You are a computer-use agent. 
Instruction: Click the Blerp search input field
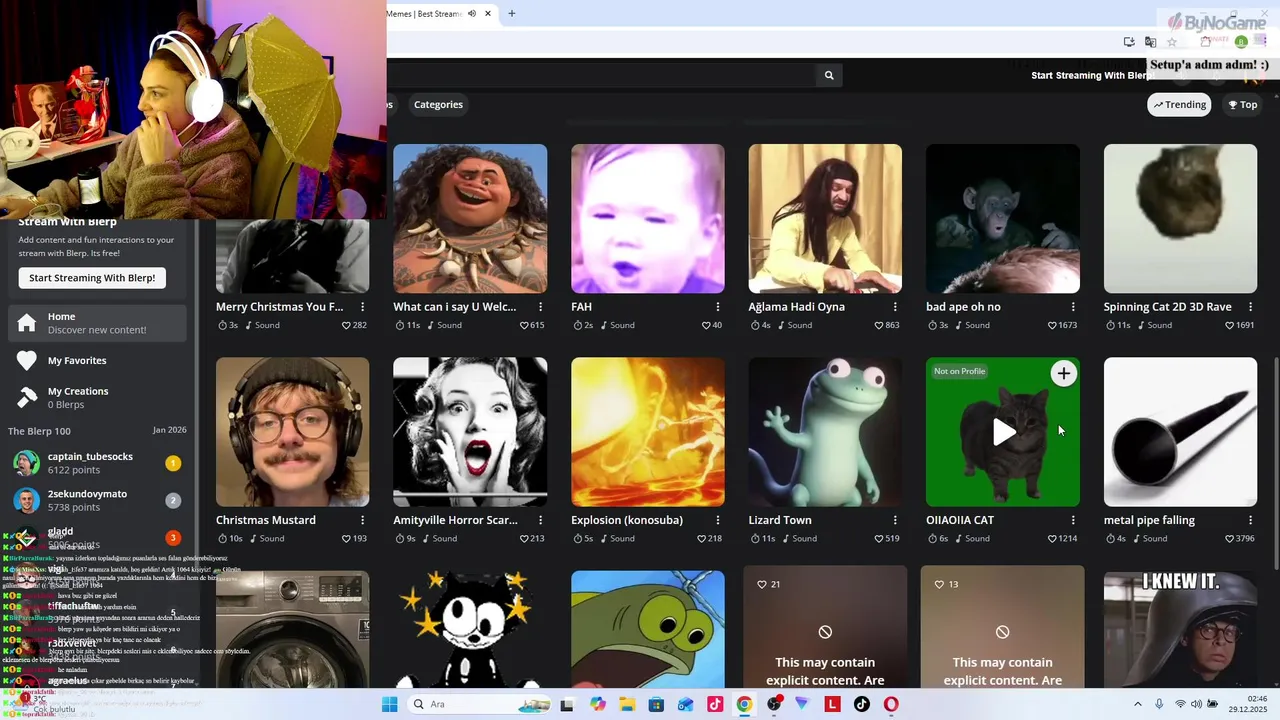tap(600, 75)
